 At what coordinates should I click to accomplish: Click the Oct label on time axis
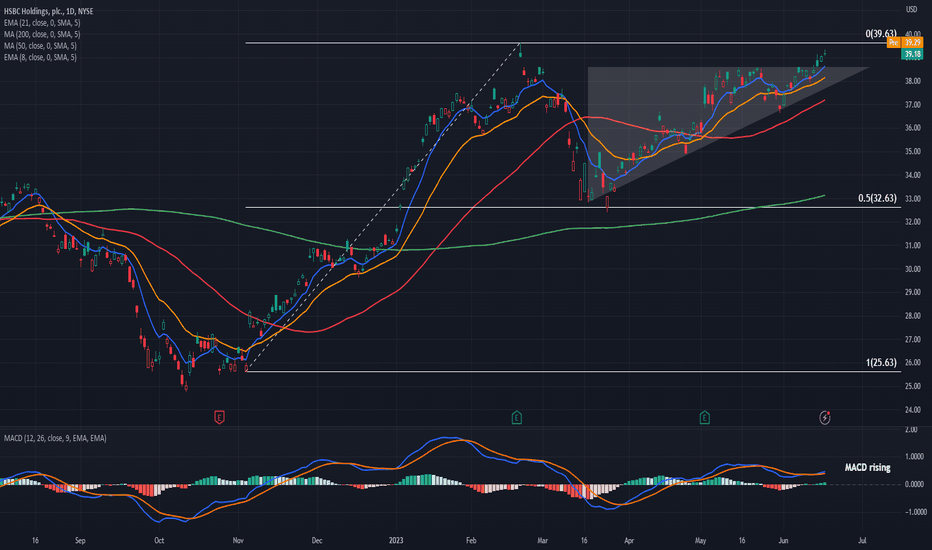click(x=159, y=540)
